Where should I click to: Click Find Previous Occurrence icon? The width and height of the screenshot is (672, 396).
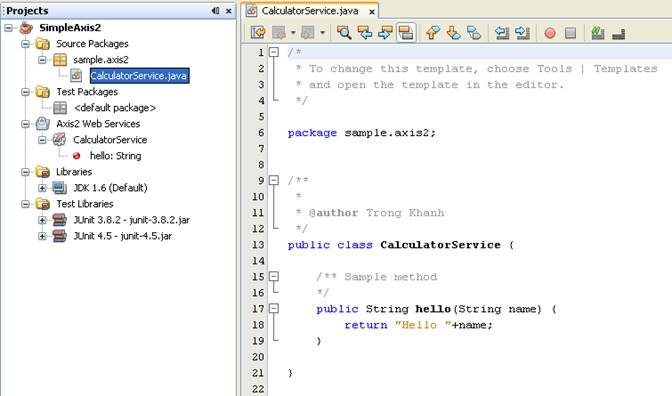click(x=364, y=33)
